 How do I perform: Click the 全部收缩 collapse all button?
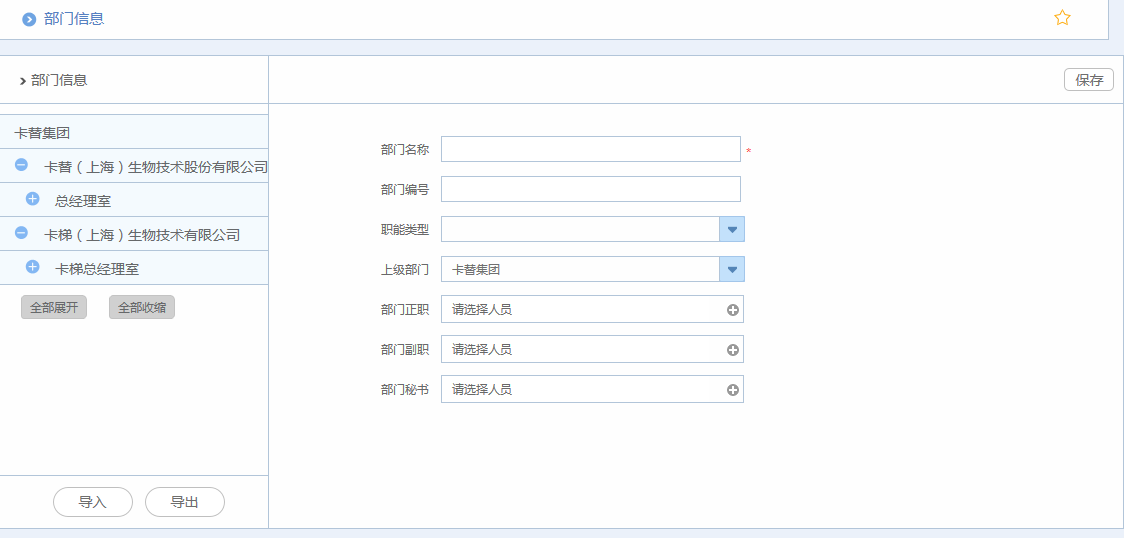[x=142, y=308]
